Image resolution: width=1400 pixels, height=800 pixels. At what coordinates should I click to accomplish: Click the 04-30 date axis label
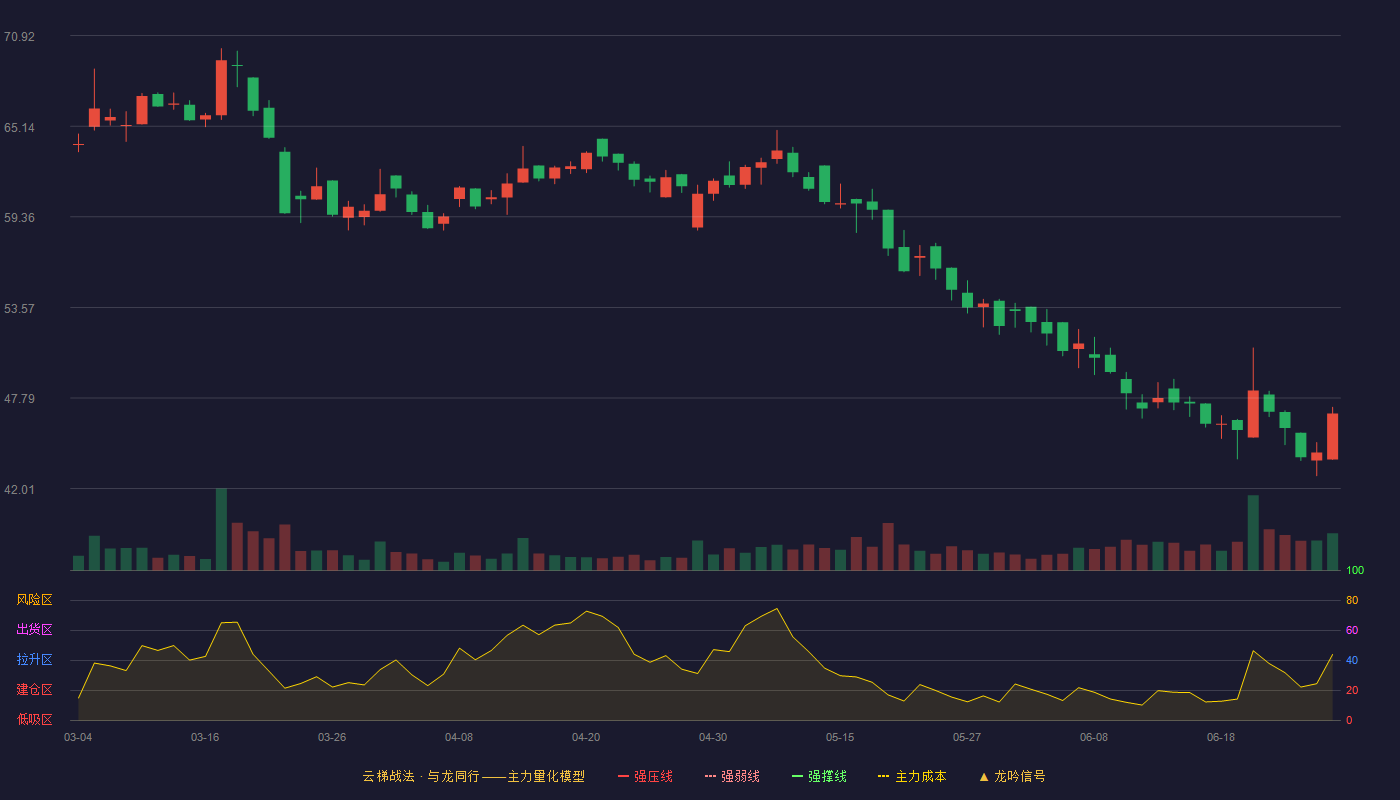[713, 737]
